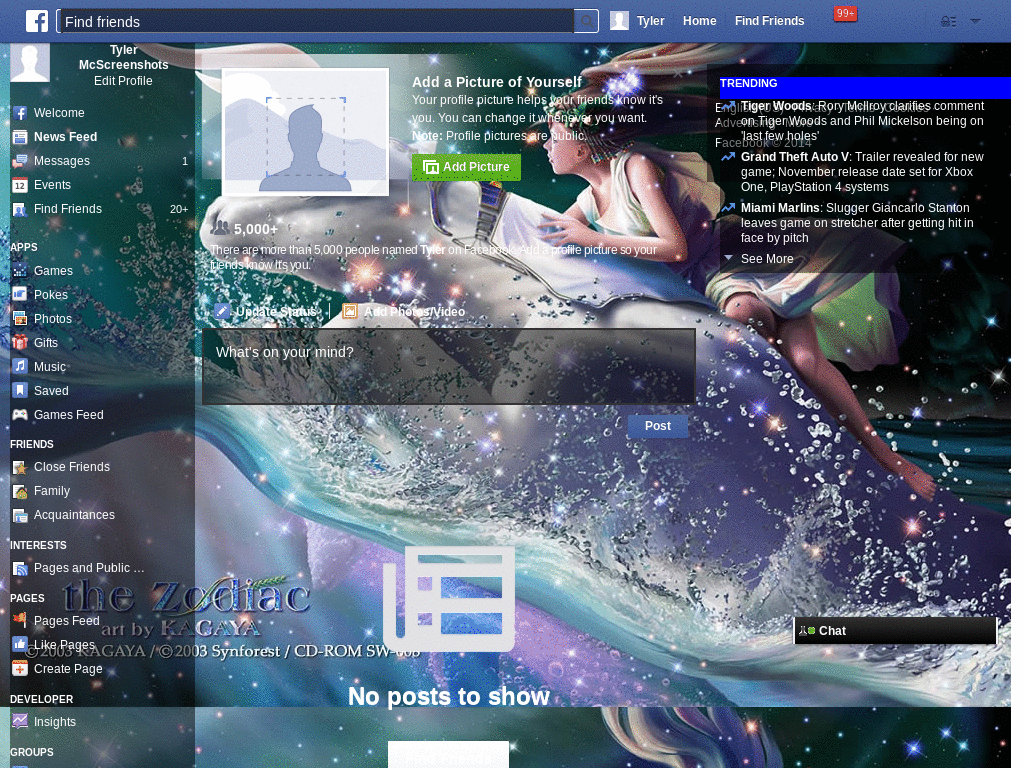Open the Welcome sidebar icon

20,113
